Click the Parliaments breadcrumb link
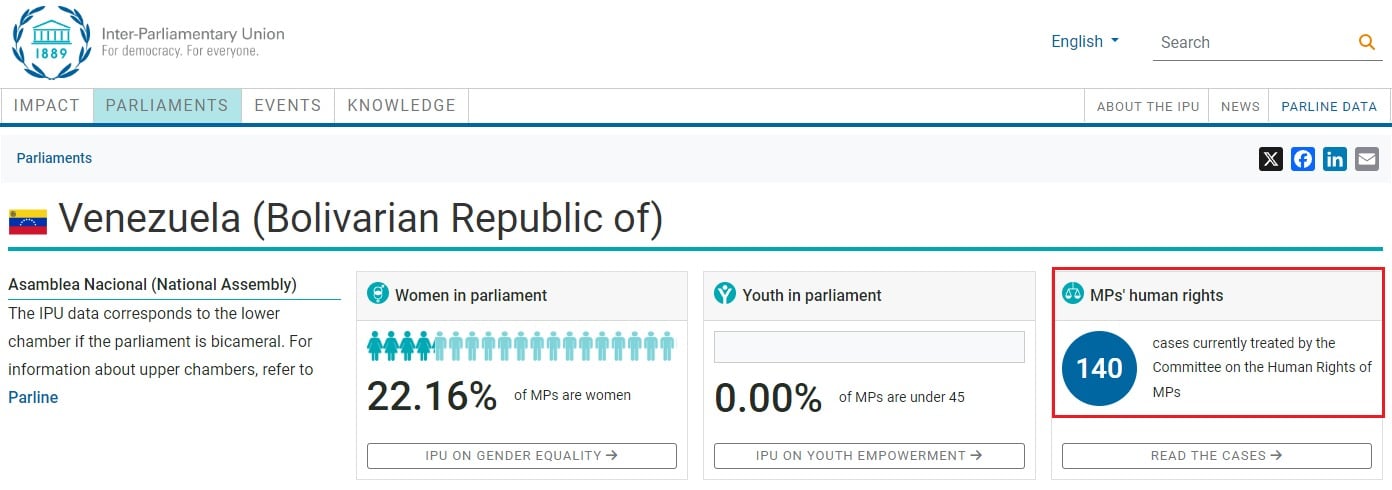This screenshot has width=1392, height=490. coord(54,158)
